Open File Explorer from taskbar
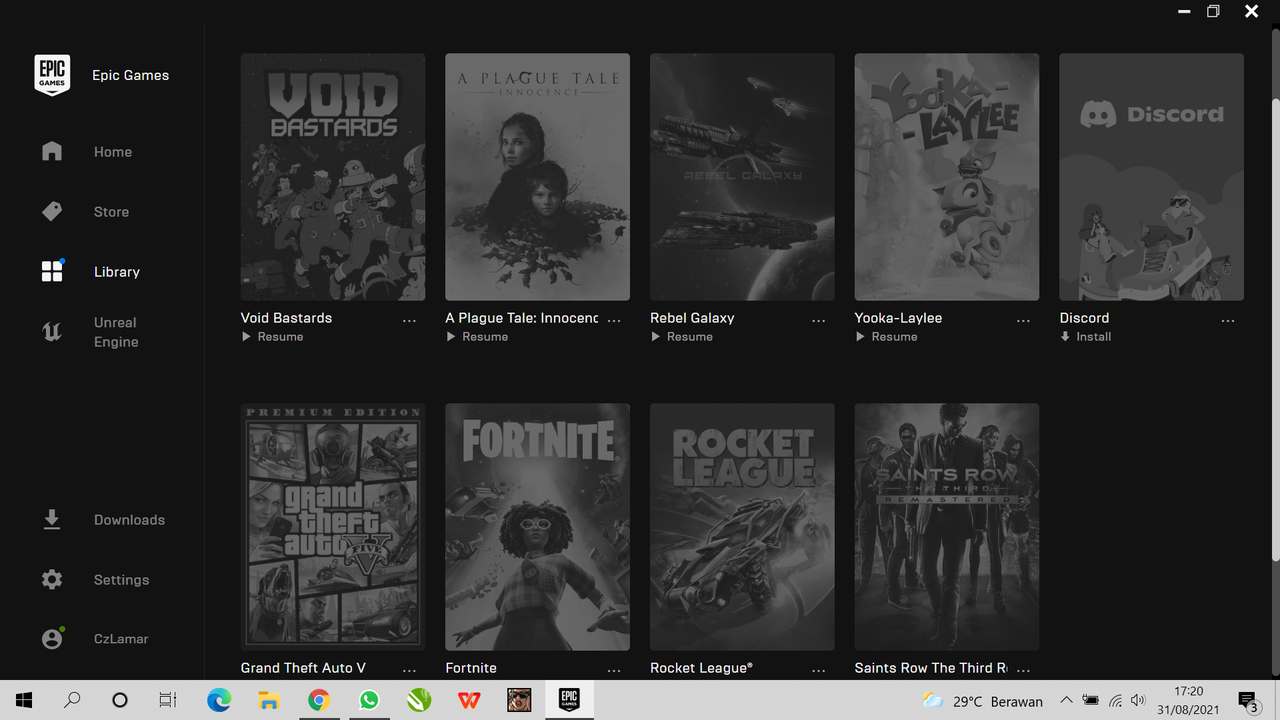The width and height of the screenshot is (1280, 720). click(269, 700)
